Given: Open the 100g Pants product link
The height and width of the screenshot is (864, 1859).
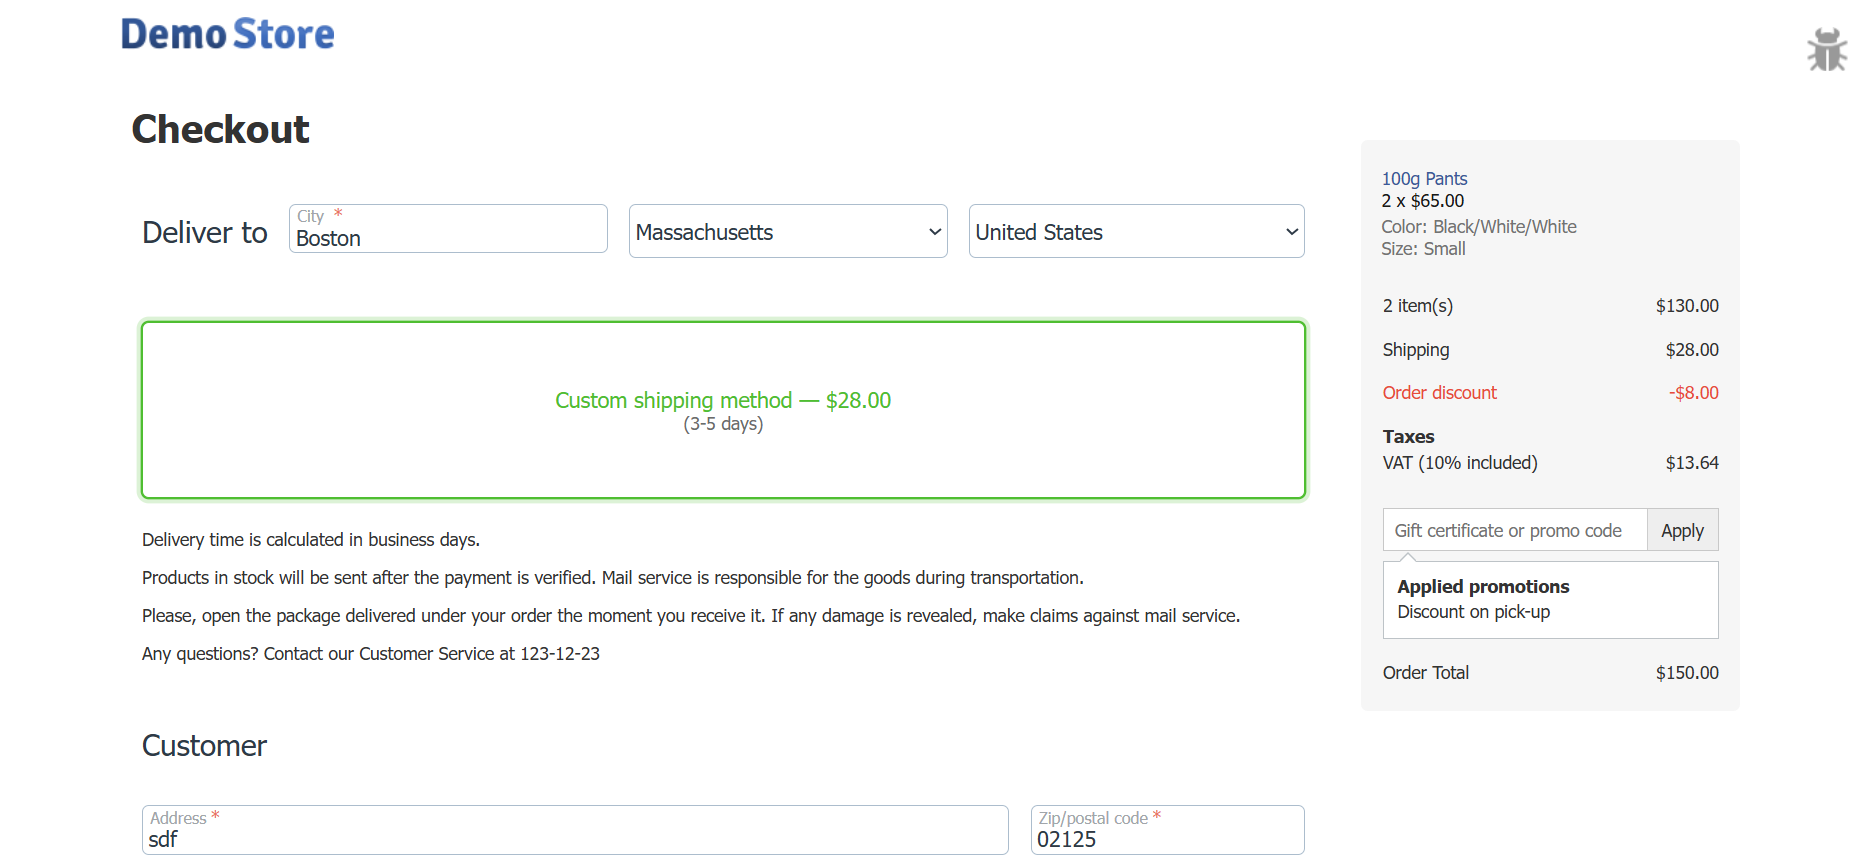Looking at the screenshot, I should pos(1424,179).
